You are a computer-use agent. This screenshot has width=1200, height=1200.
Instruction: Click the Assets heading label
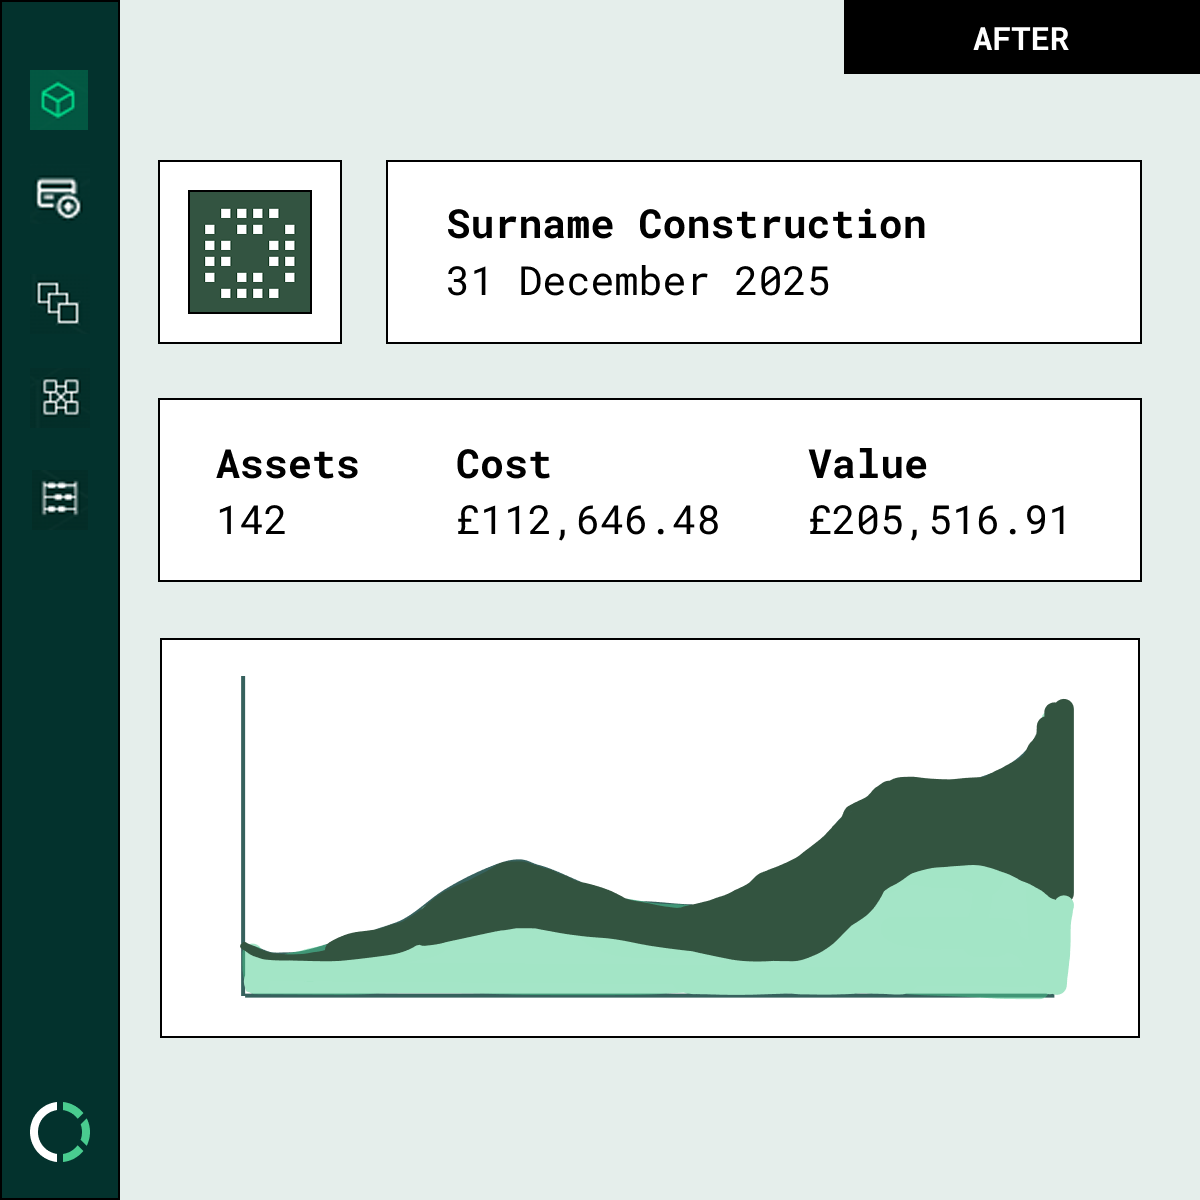[x=288, y=465]
